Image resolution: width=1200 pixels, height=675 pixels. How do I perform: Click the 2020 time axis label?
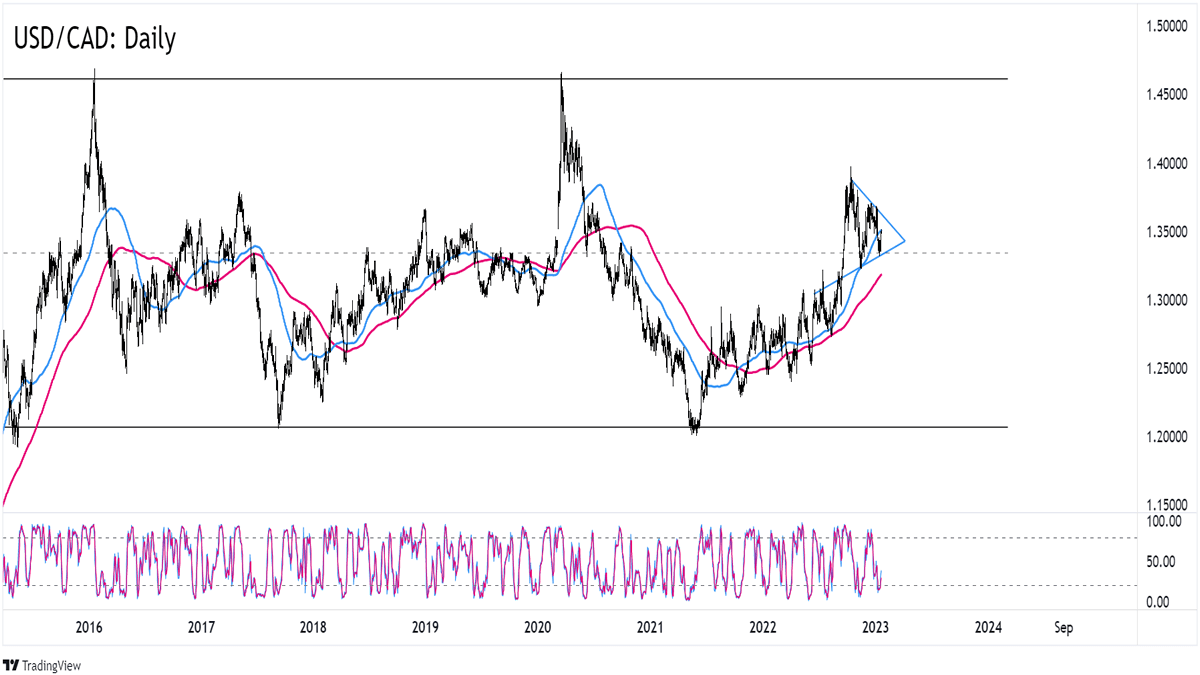537,628
